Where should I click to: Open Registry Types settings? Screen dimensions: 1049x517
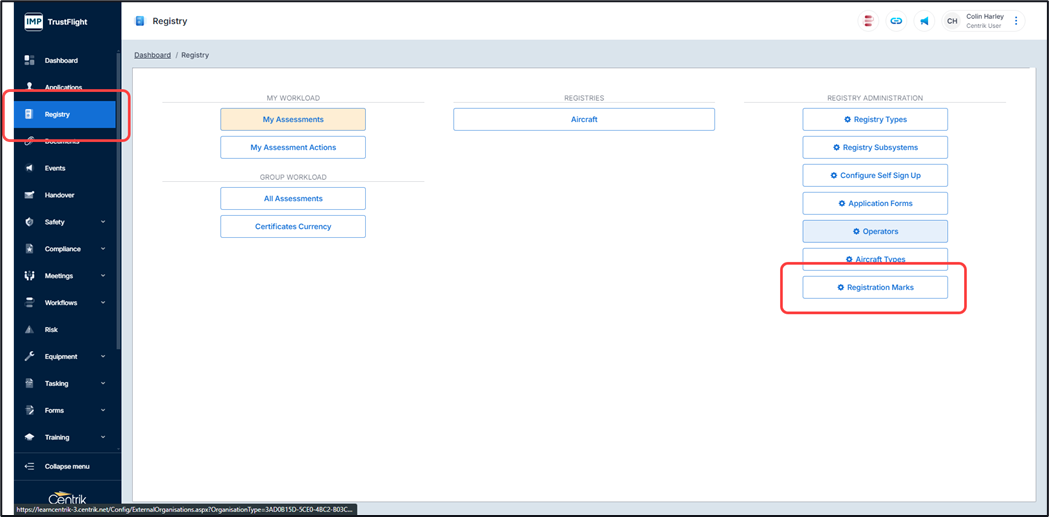pyautogui.click(x=875, y=119)
